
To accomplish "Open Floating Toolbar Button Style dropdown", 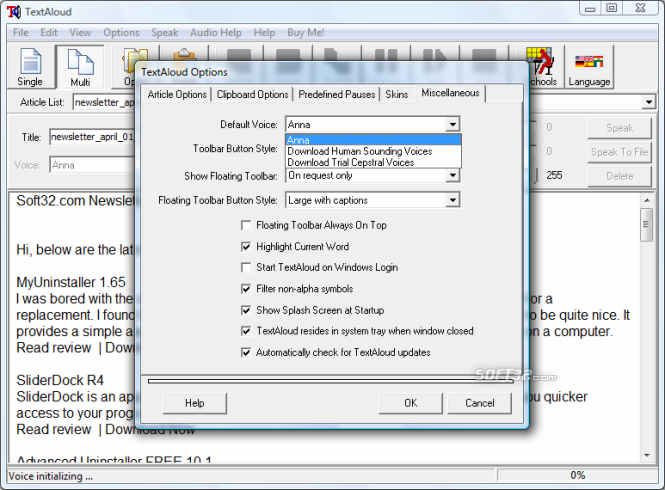I will point(453,200).
